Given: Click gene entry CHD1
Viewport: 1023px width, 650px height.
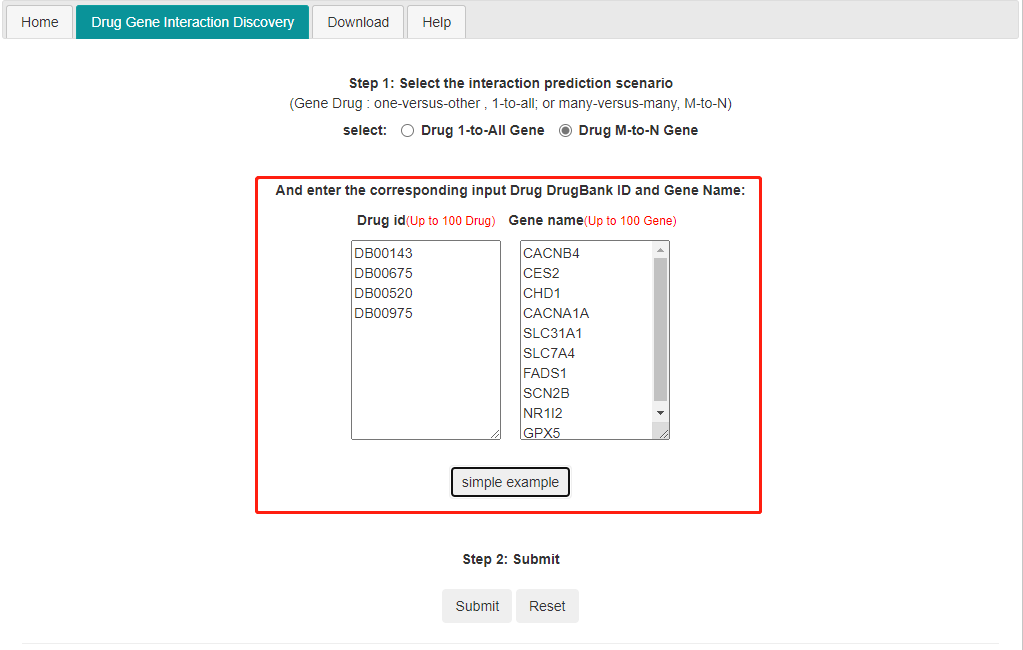Looking at the screenshot, I should (x=542, y=294).
